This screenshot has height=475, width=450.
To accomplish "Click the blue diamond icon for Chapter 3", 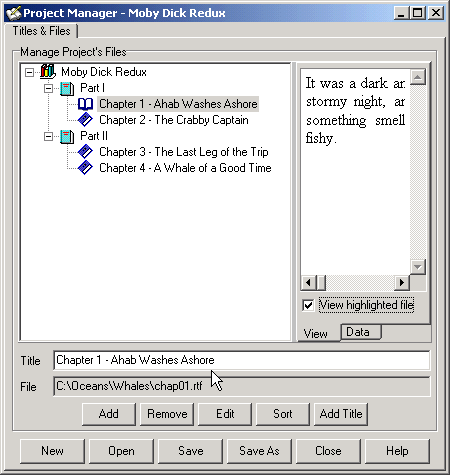I will coord(85,152).
